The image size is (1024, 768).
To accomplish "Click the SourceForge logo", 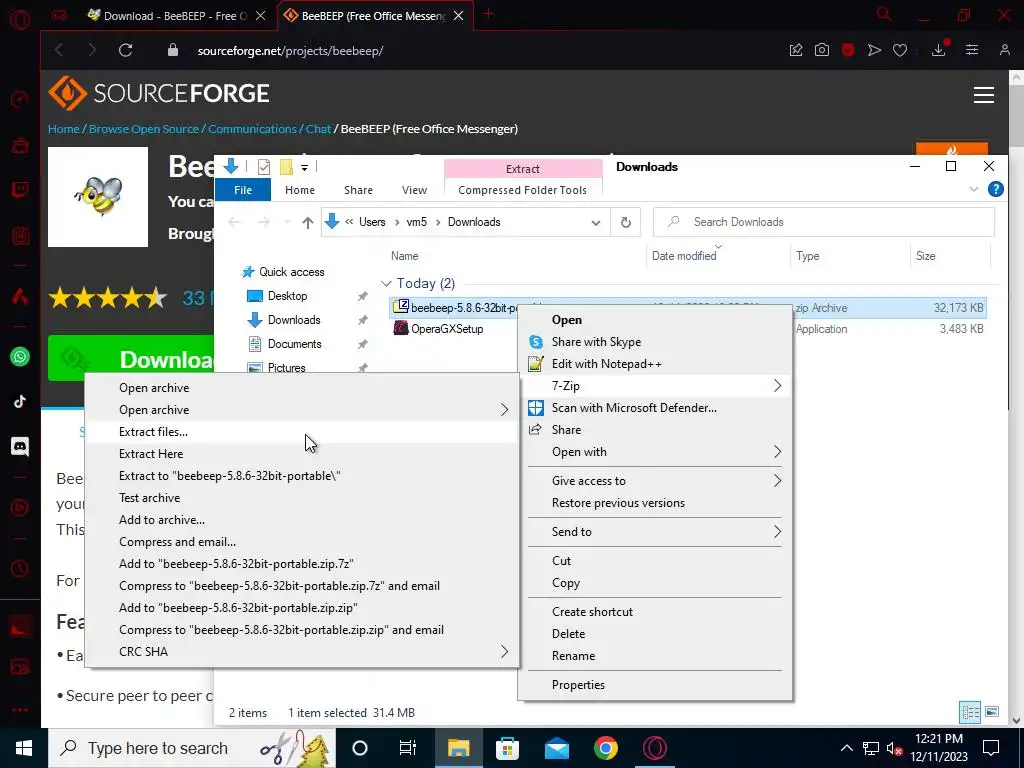I will point(159,93).
